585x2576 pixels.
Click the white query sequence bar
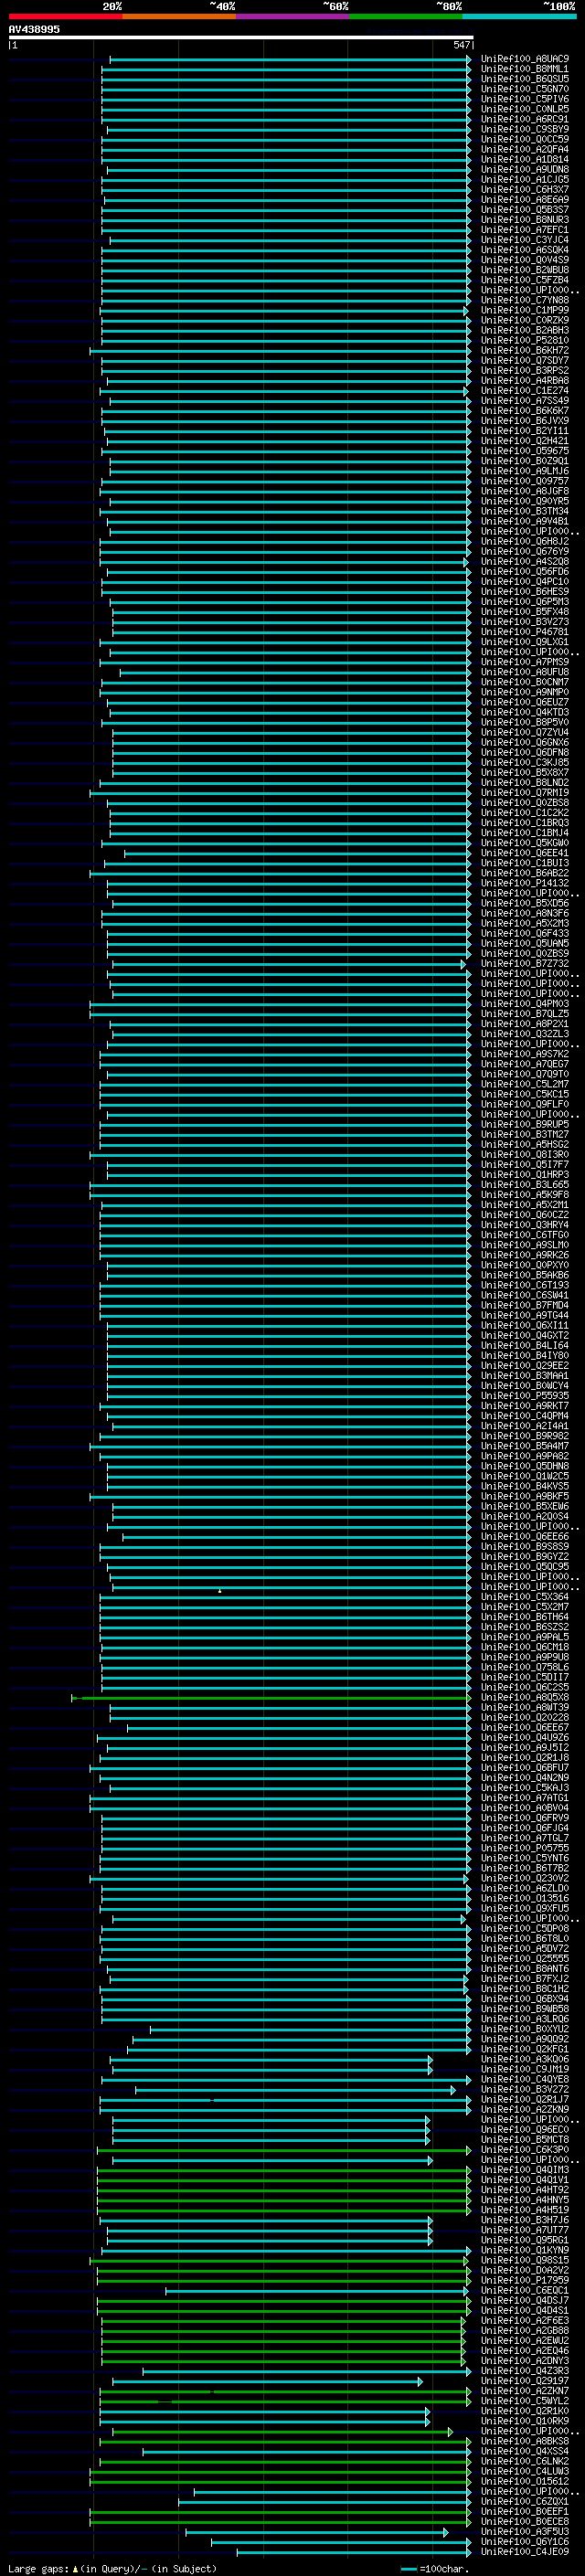[x=240, y=37]
